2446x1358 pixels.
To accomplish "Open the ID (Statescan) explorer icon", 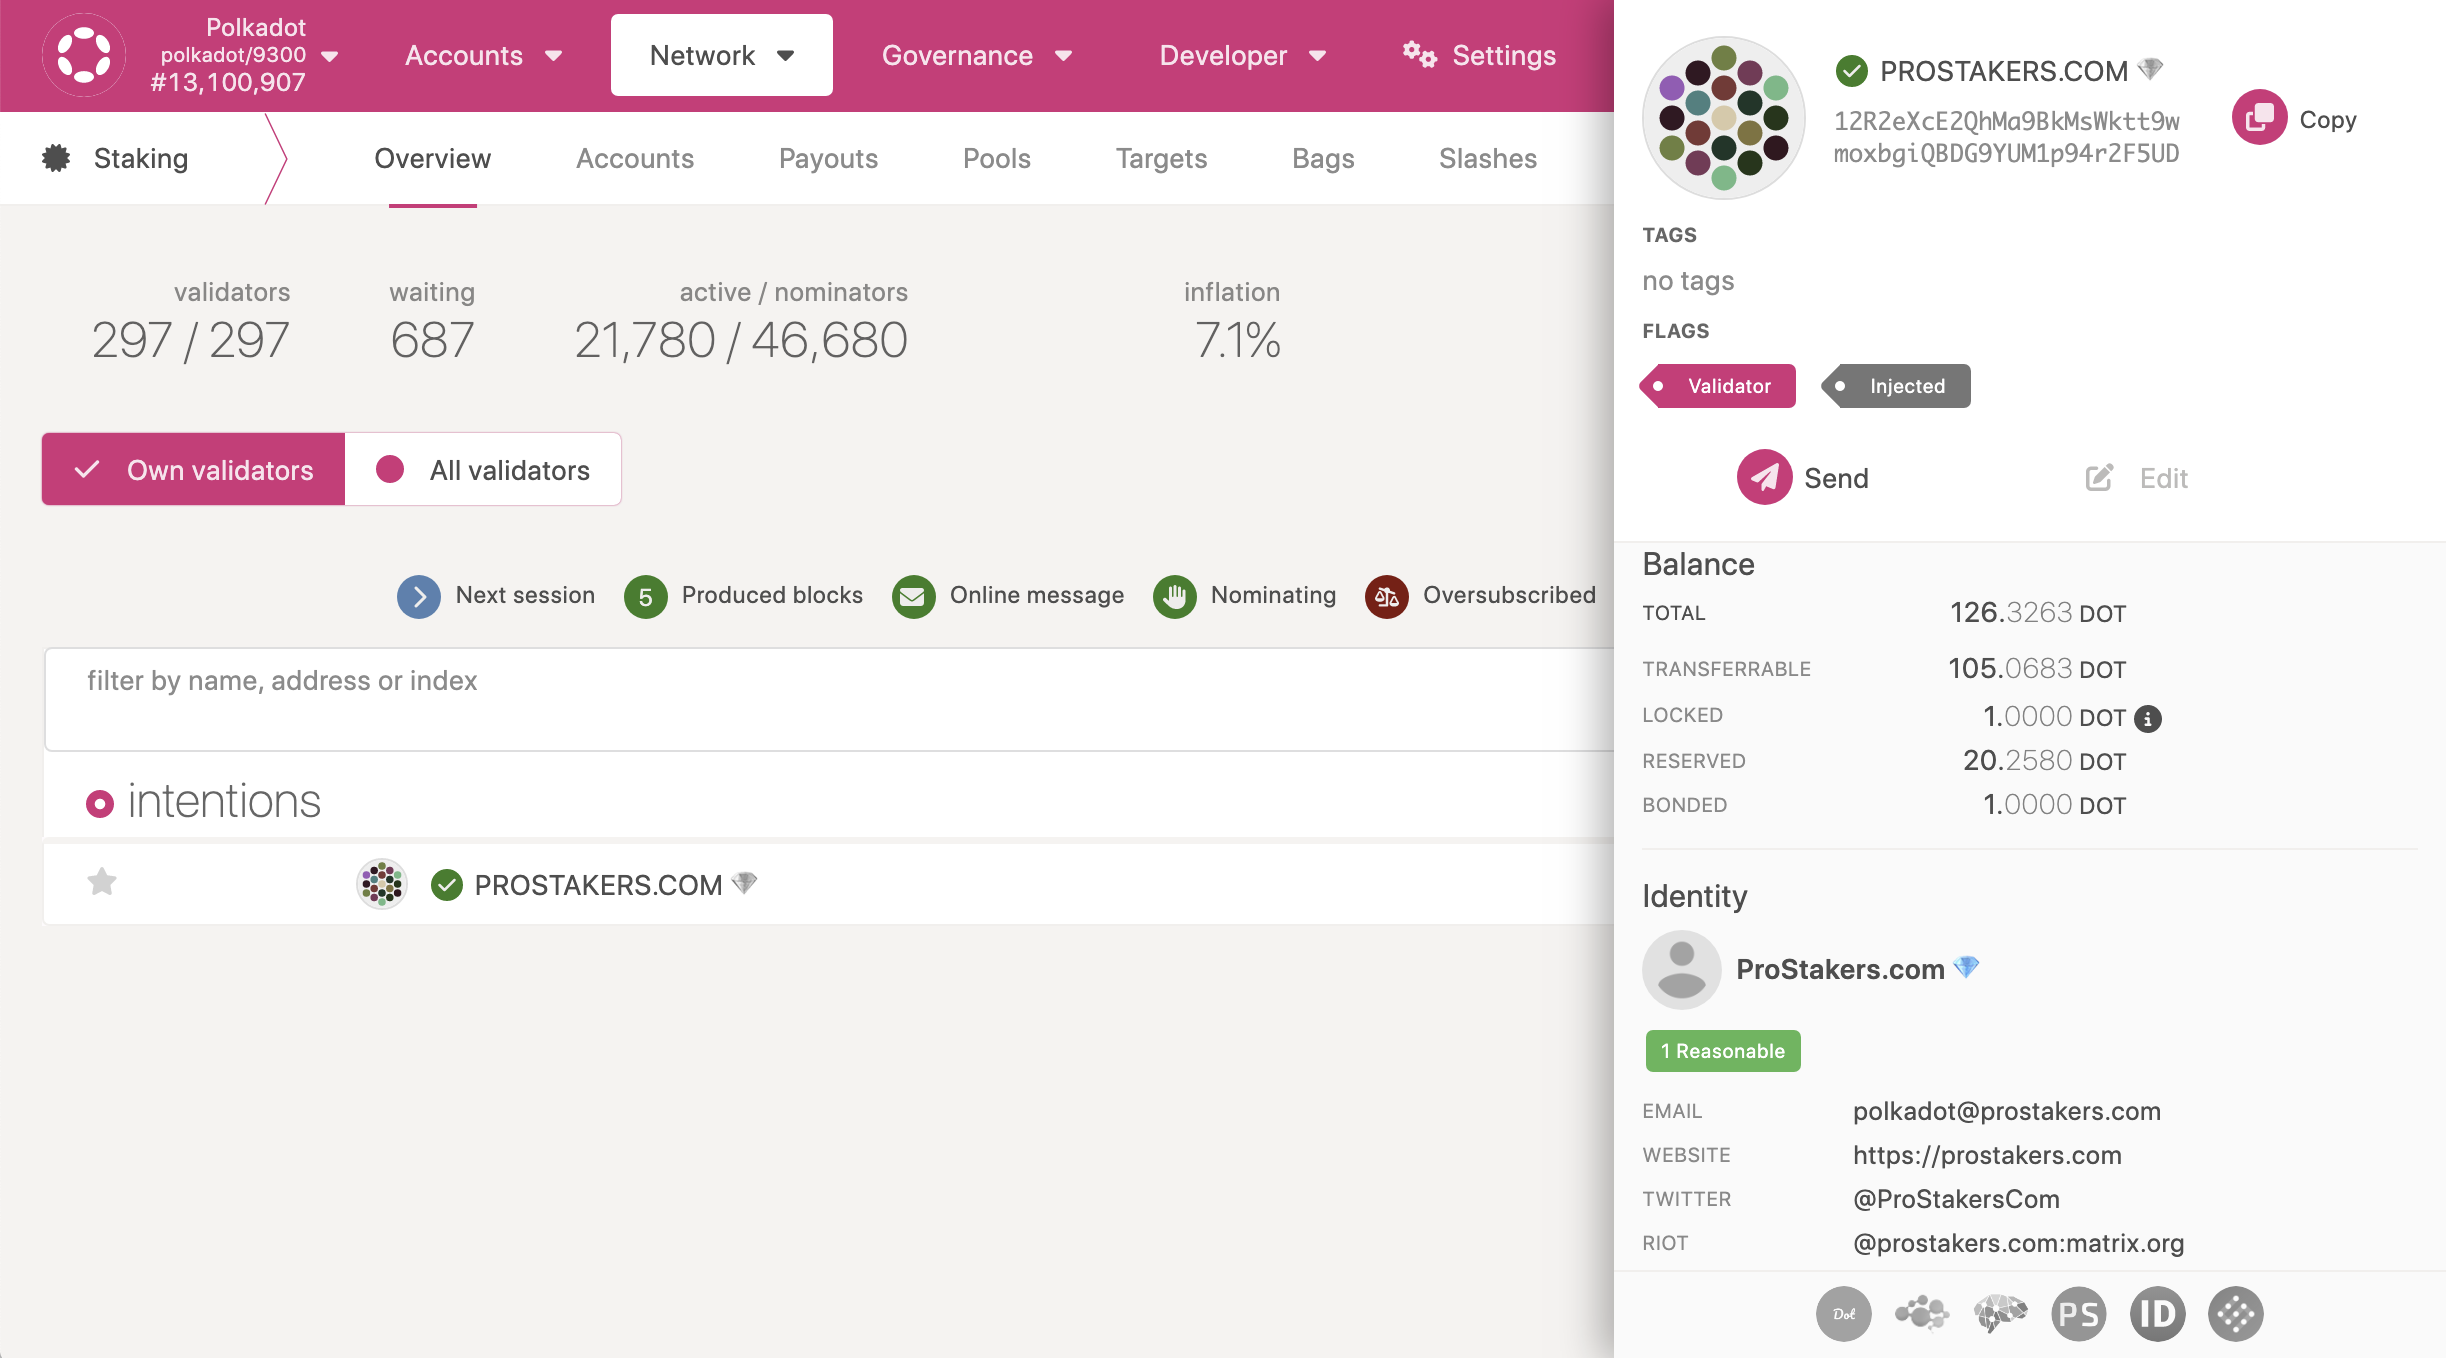I will click(2158, 1314).
